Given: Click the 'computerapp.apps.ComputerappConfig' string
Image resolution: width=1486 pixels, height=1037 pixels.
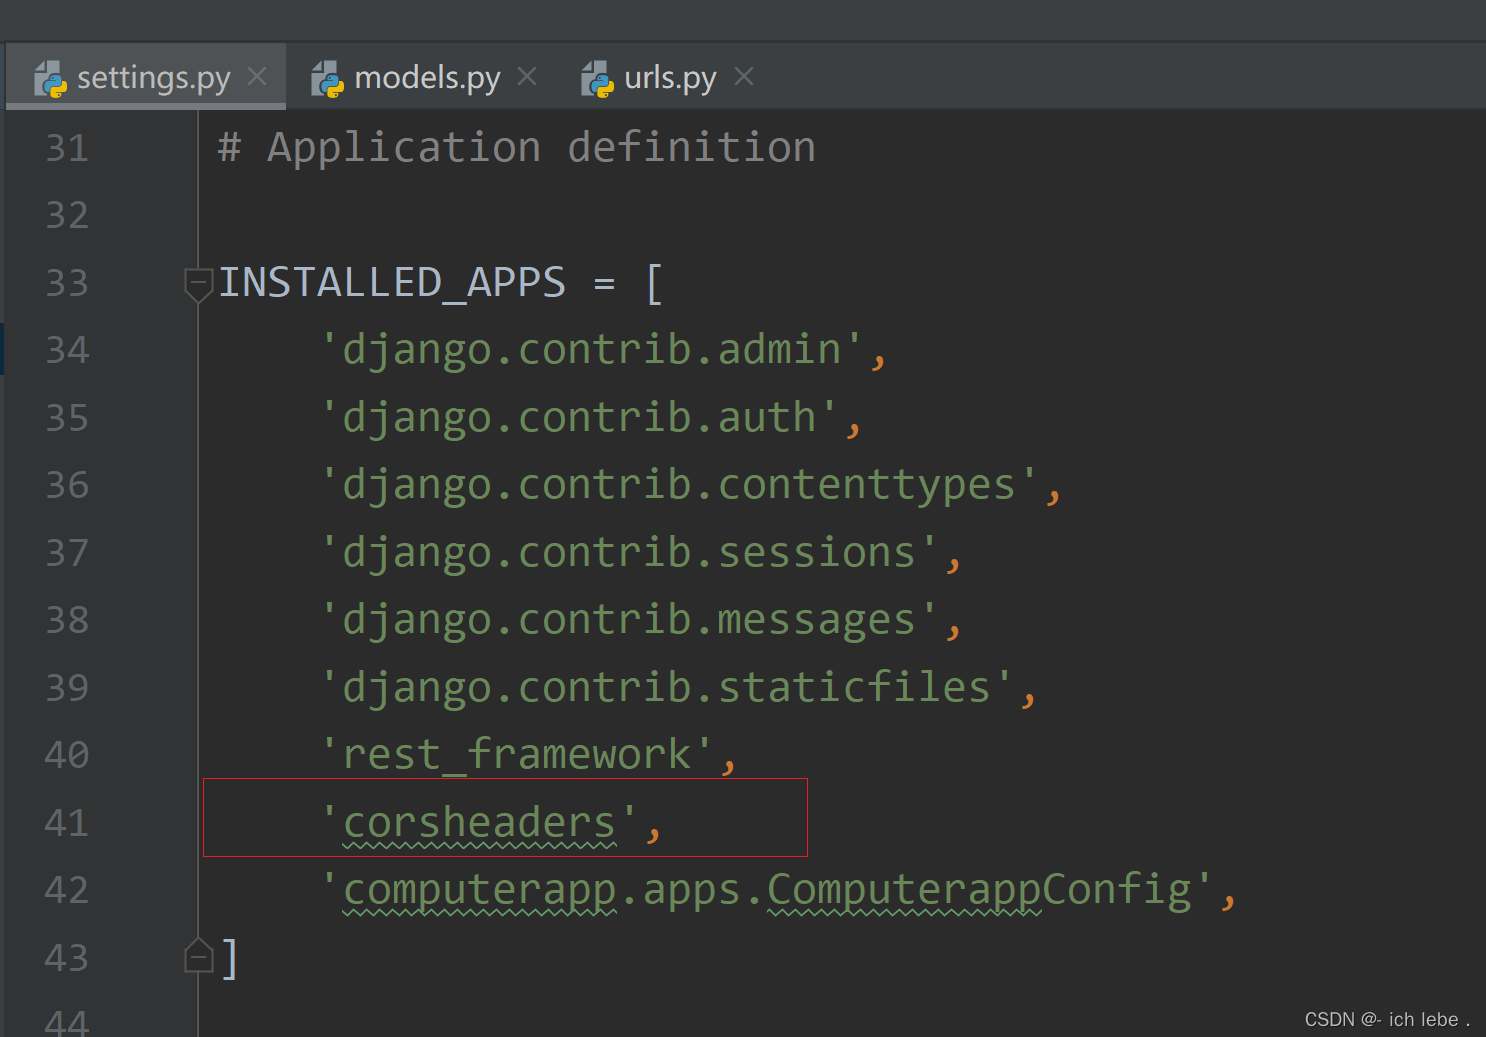Looking at the screenshot, I should click(767, 890).
